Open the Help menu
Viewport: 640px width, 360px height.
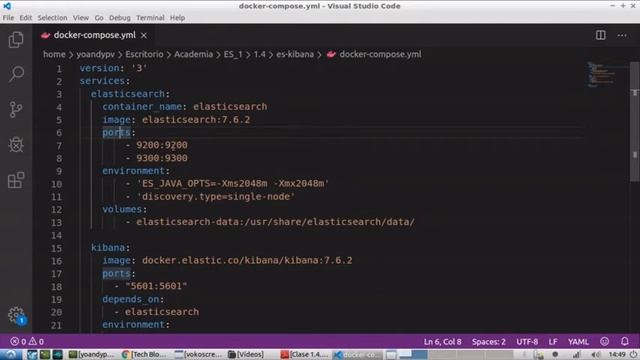point(177,18)
